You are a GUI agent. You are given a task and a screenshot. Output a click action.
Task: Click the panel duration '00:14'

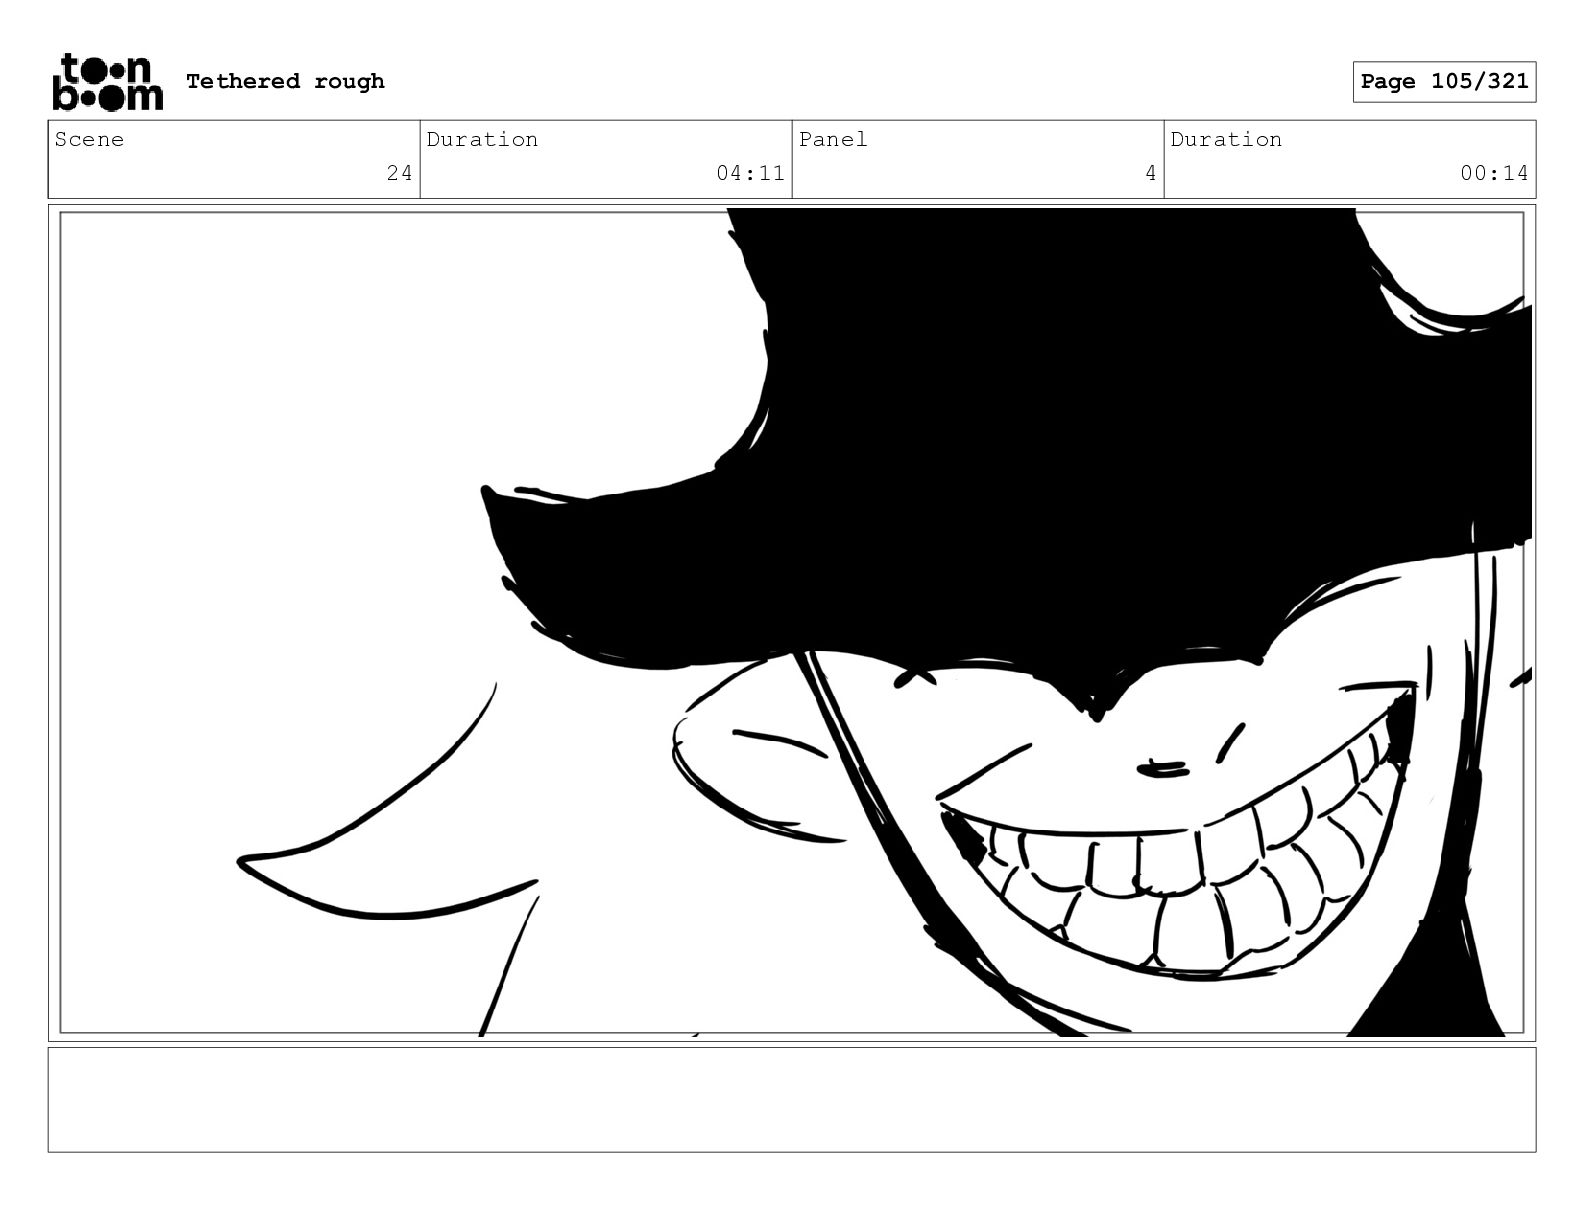coord(1494,173)
